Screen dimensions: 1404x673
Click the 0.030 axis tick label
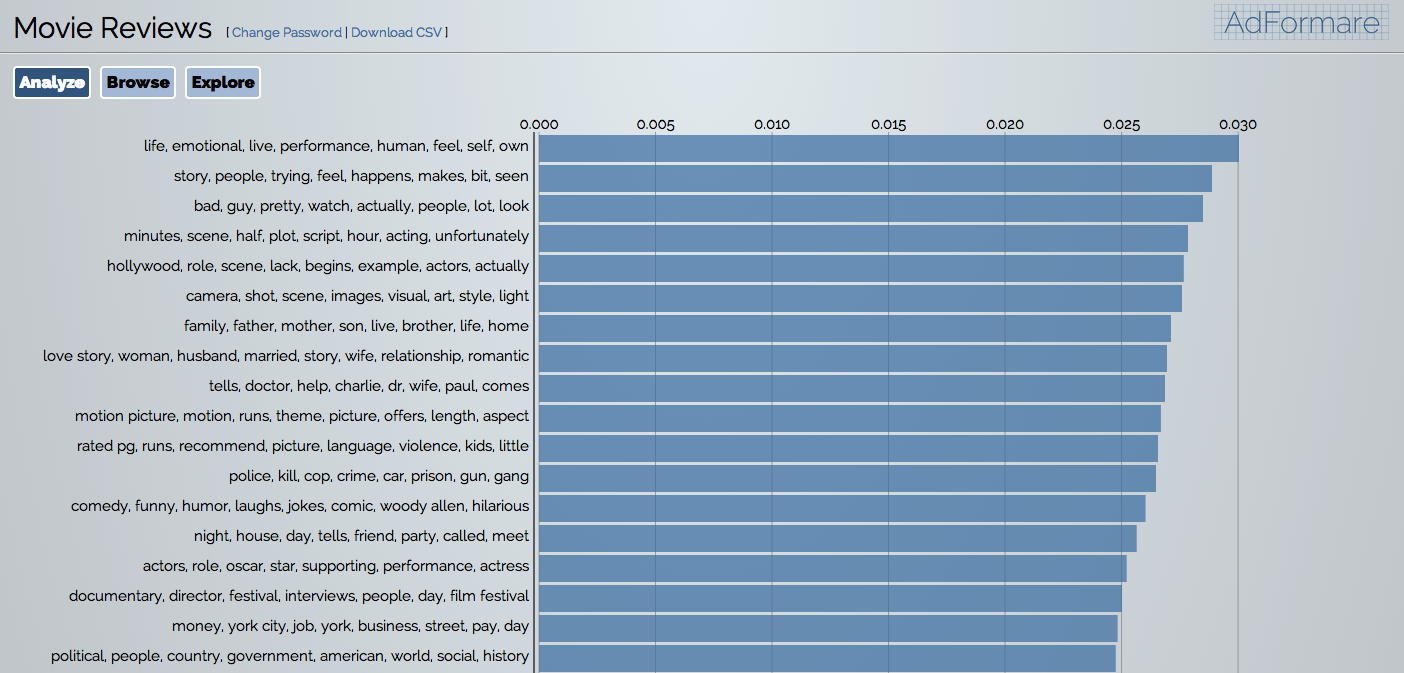click(1238, 125)
